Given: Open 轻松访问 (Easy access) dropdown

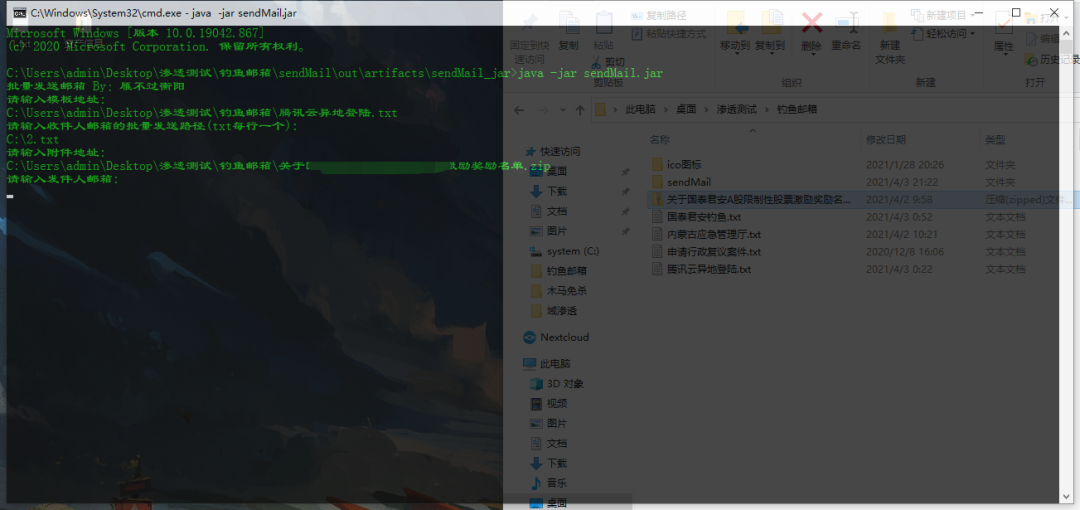Looking at the screenshot, I should [944, 33].
